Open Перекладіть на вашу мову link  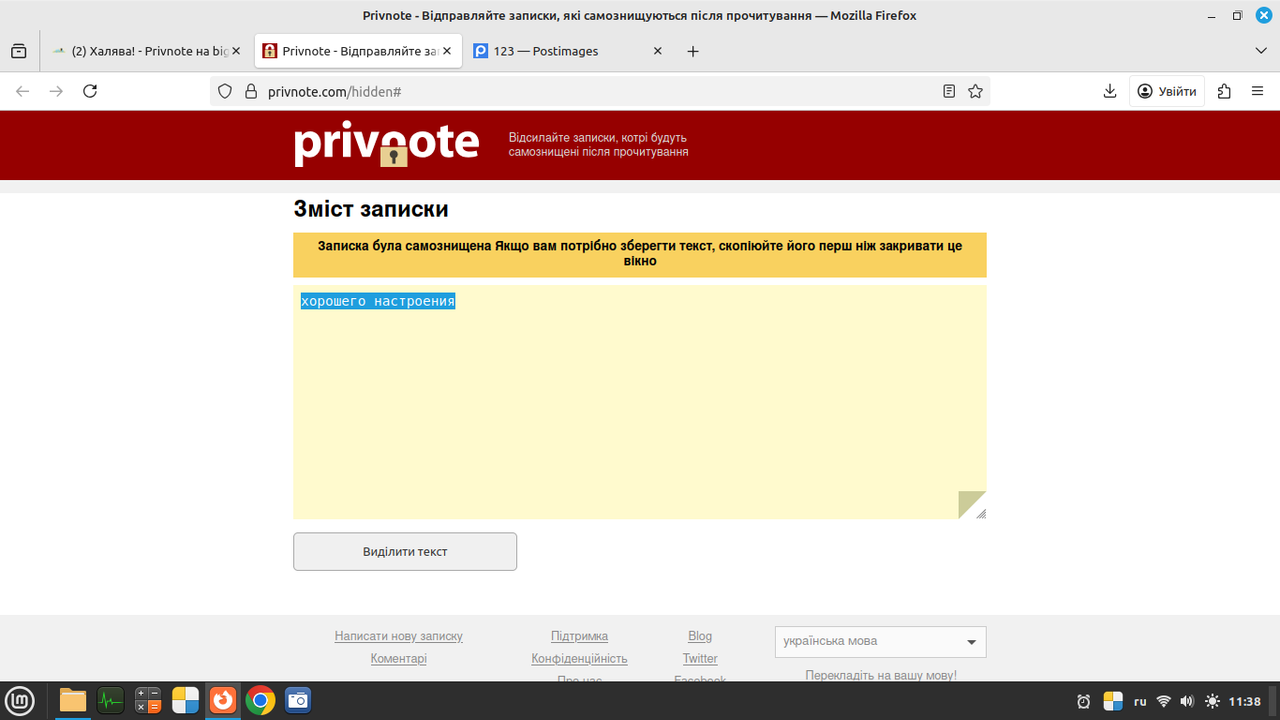pyautogui.click(x=881, y=675)
